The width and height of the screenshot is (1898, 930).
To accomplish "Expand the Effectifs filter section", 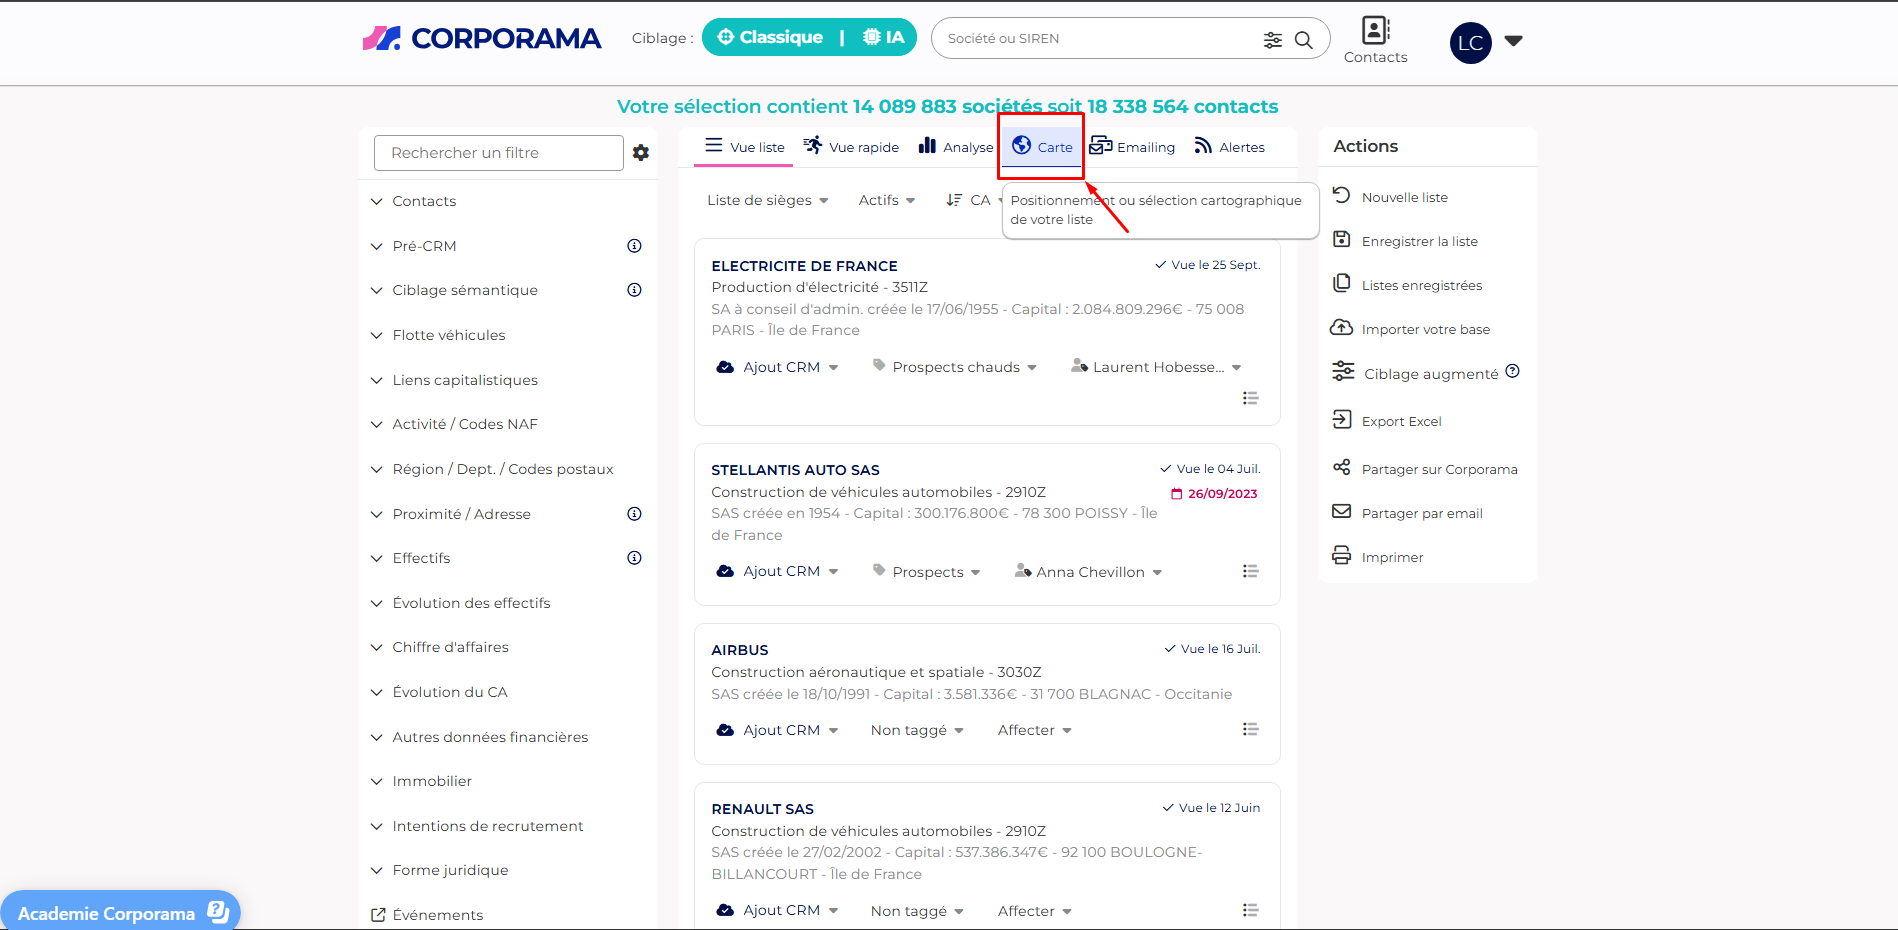I will coord(421,558).
